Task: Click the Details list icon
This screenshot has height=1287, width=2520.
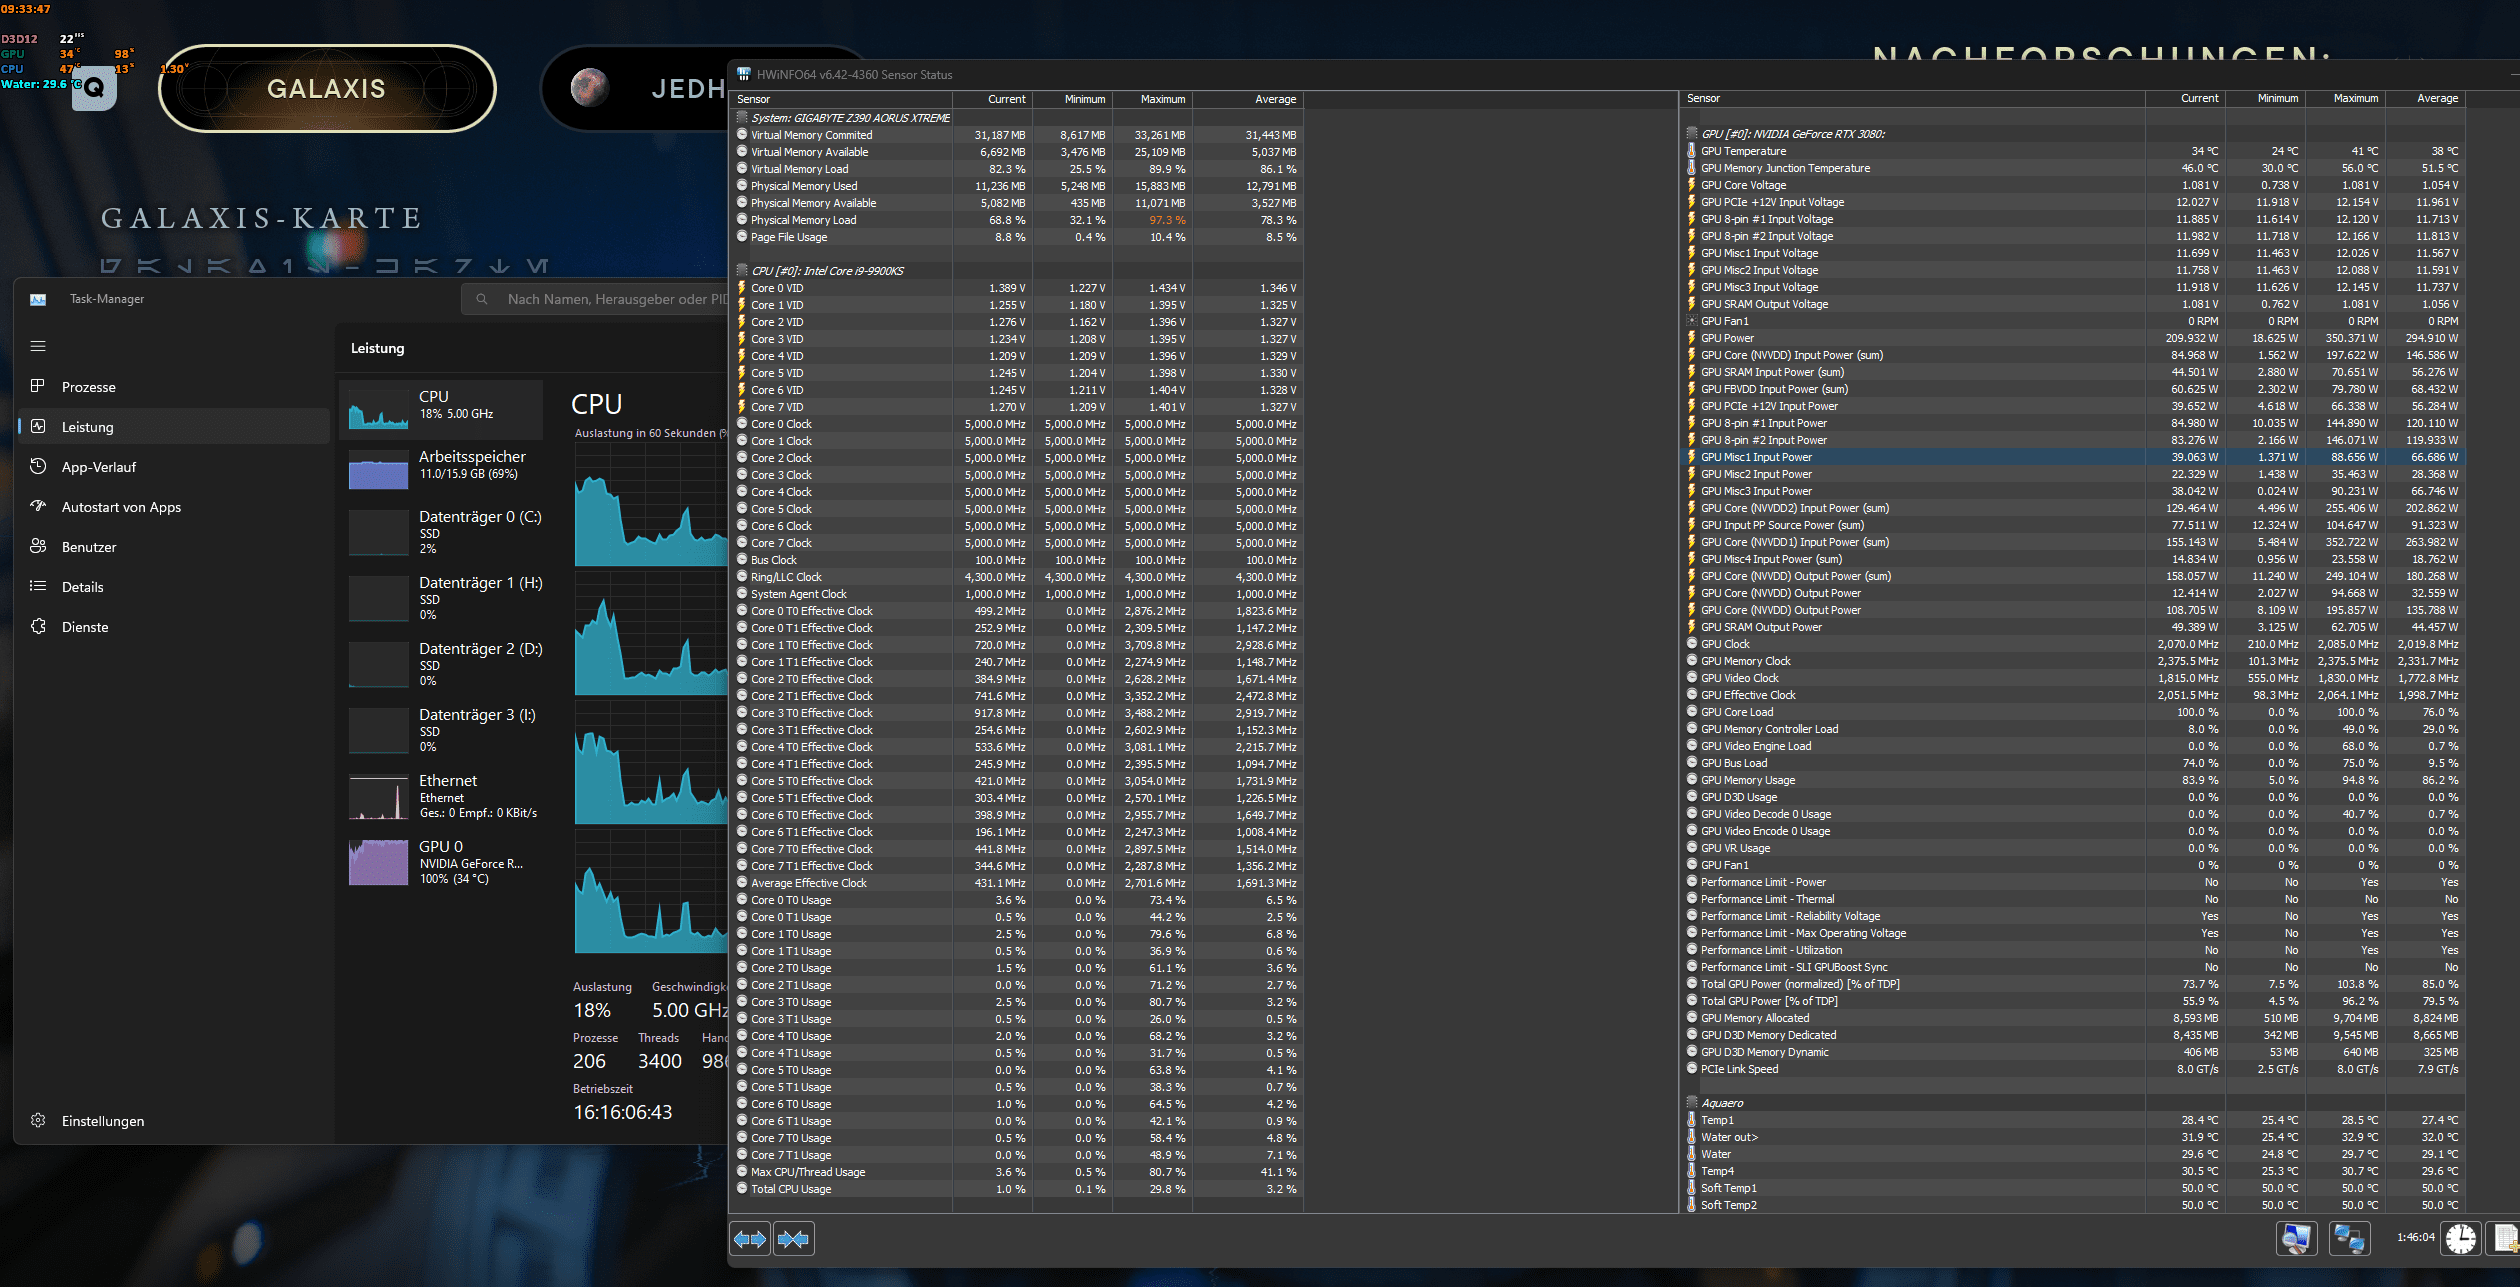Action: 38,586
